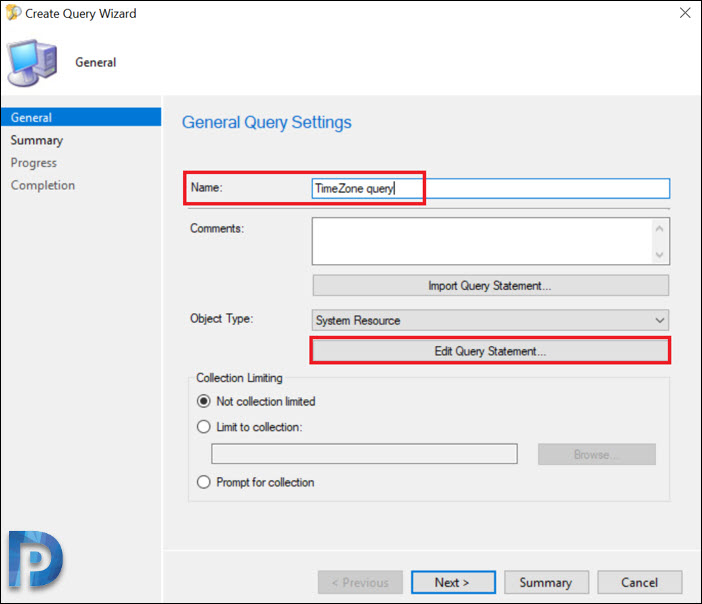
Task: Click the Comments box down arrow
Action: (659, 255)
